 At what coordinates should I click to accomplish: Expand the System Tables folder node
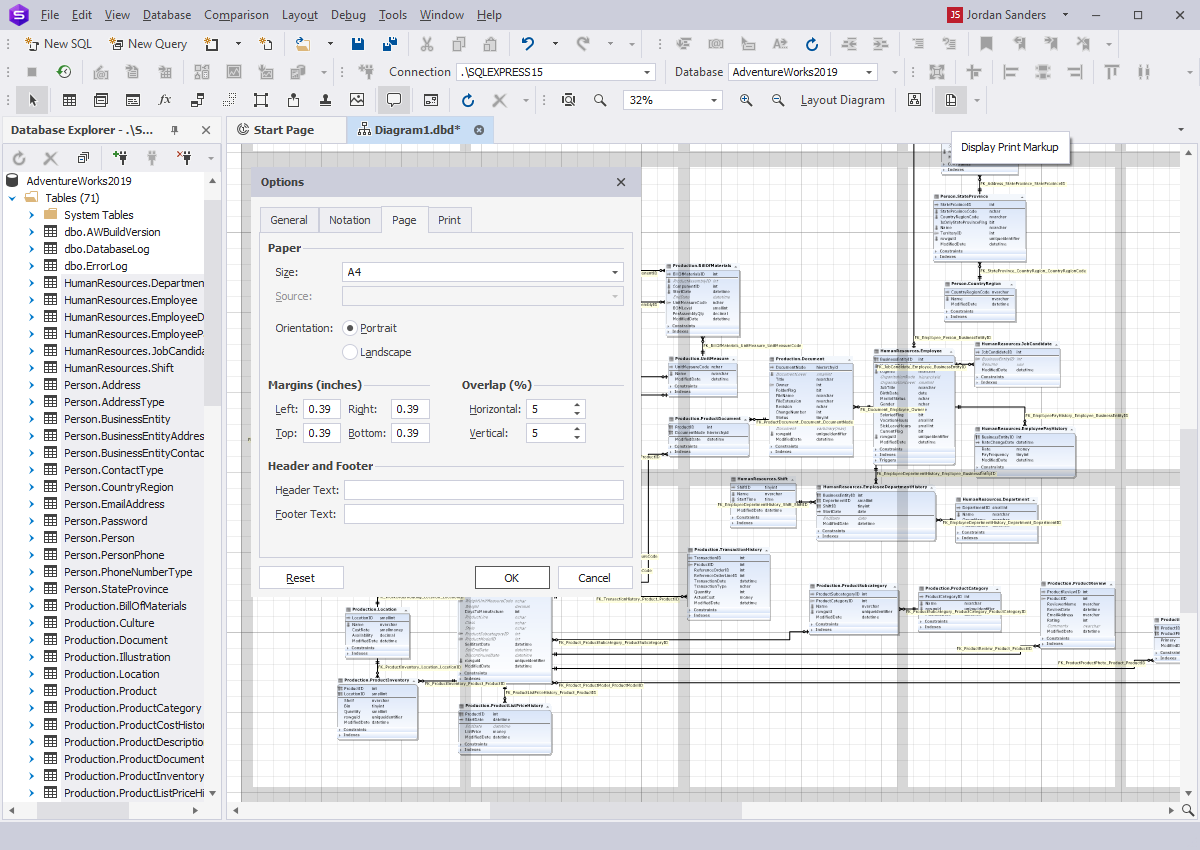click(x=30, y=215)
